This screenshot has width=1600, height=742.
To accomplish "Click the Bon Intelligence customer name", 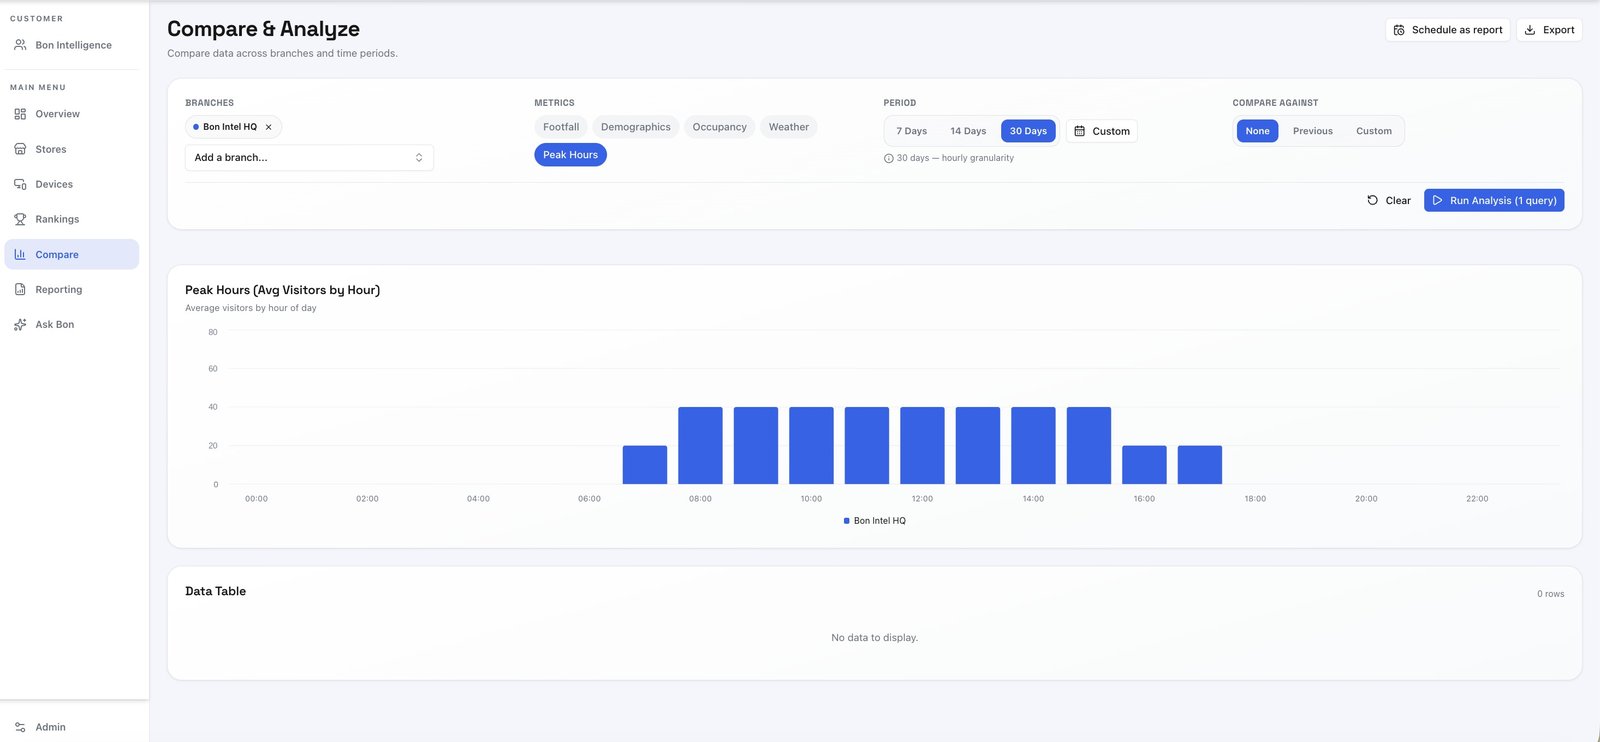I will (74, 45).
